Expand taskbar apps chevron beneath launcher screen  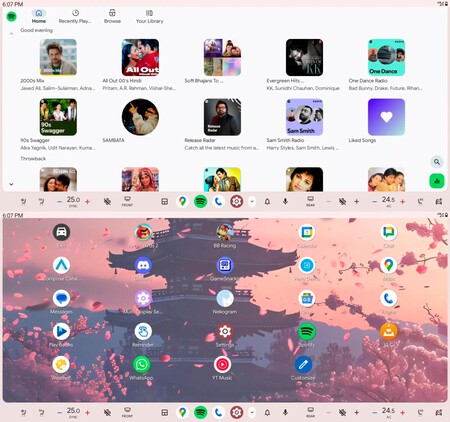pyautogui.click(x=252, y=412)
